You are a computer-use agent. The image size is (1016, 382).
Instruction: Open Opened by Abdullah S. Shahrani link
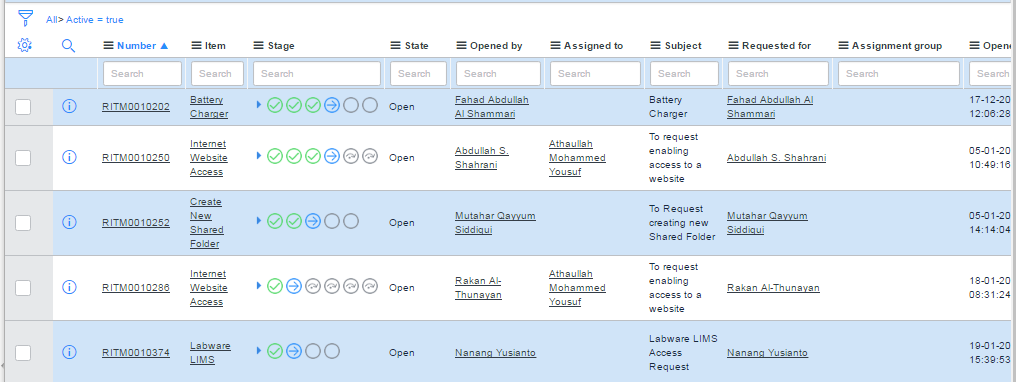click(481, 158)
